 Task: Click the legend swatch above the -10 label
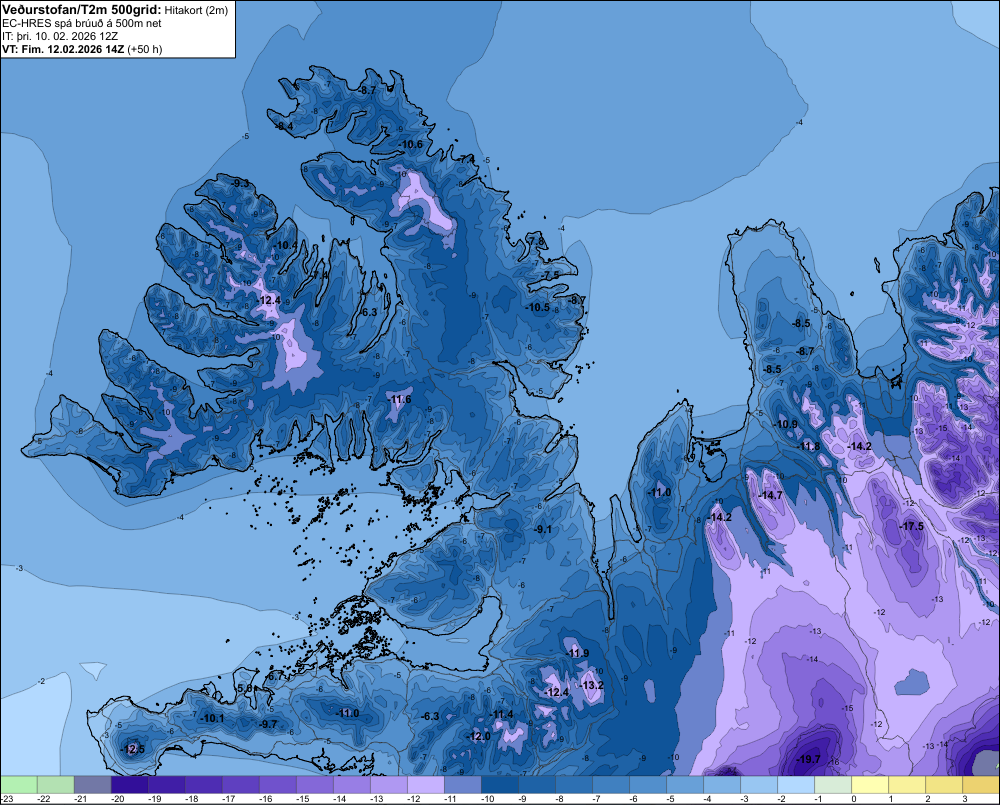(499, 785)
